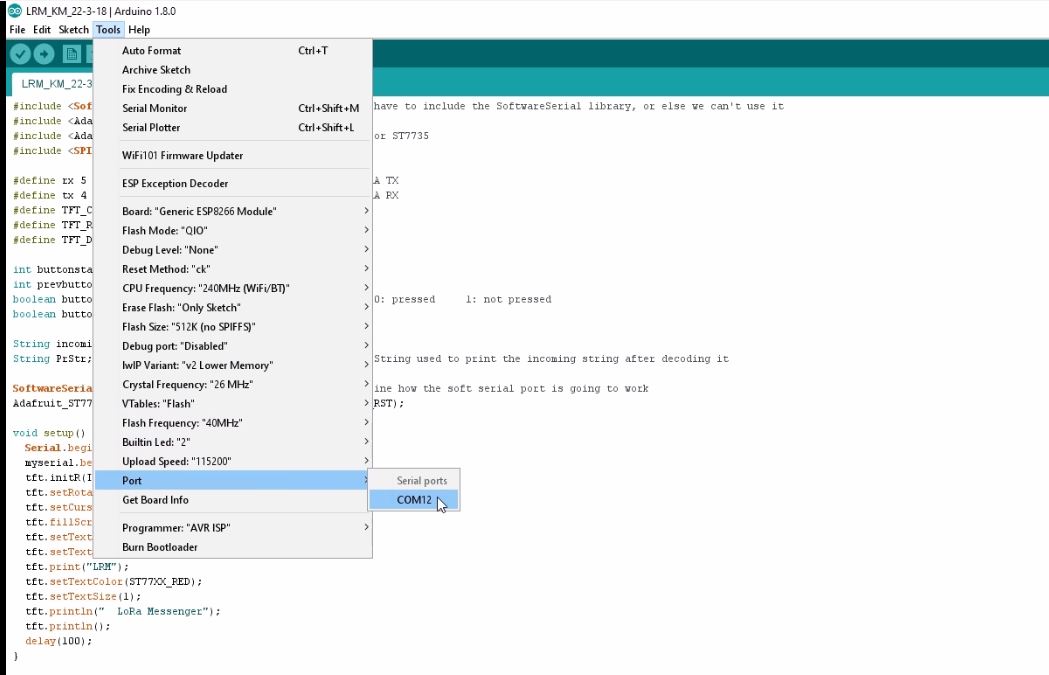Image resolution: width=1049 pixels, height=675 pixels.
Task: Click the void setup() line
Action: coord(49,433)
